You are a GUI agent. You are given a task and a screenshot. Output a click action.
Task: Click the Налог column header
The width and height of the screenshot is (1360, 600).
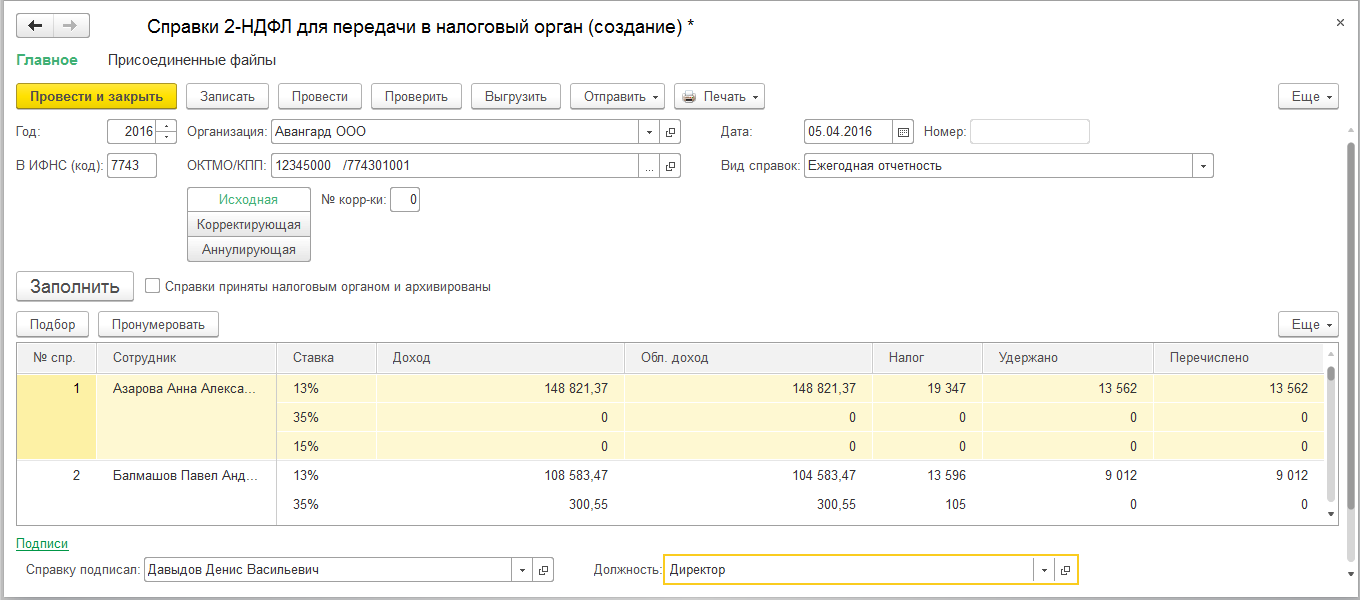pyautogui.click(x=928, y=358)
